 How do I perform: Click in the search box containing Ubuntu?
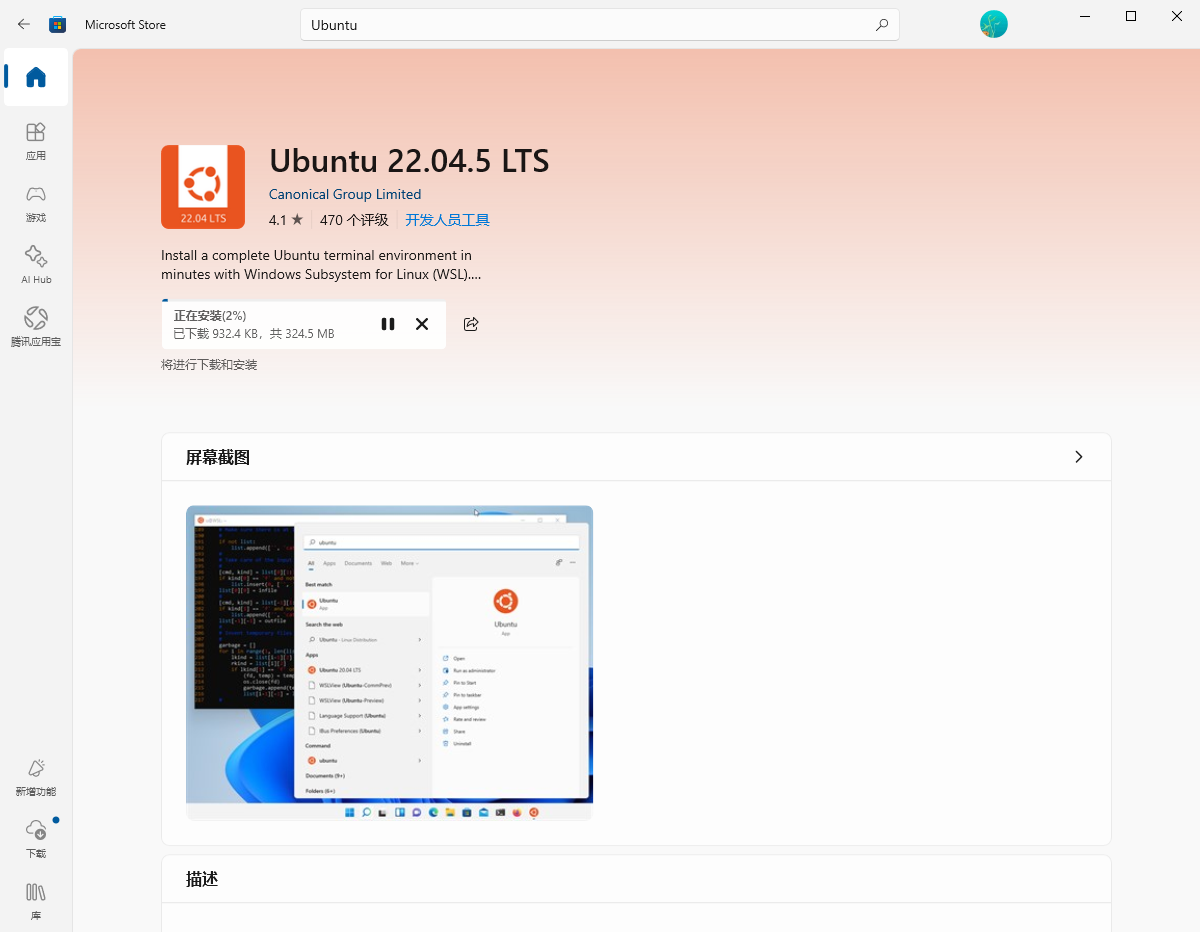599,25
